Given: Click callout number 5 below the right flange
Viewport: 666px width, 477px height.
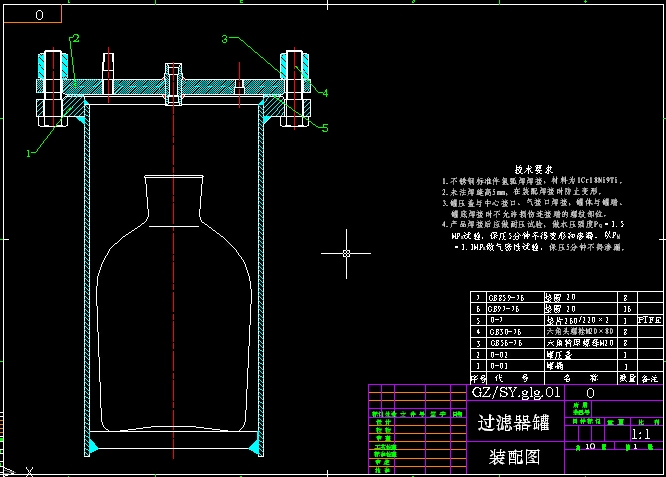Looking at the screenshot, I should 325,128.
